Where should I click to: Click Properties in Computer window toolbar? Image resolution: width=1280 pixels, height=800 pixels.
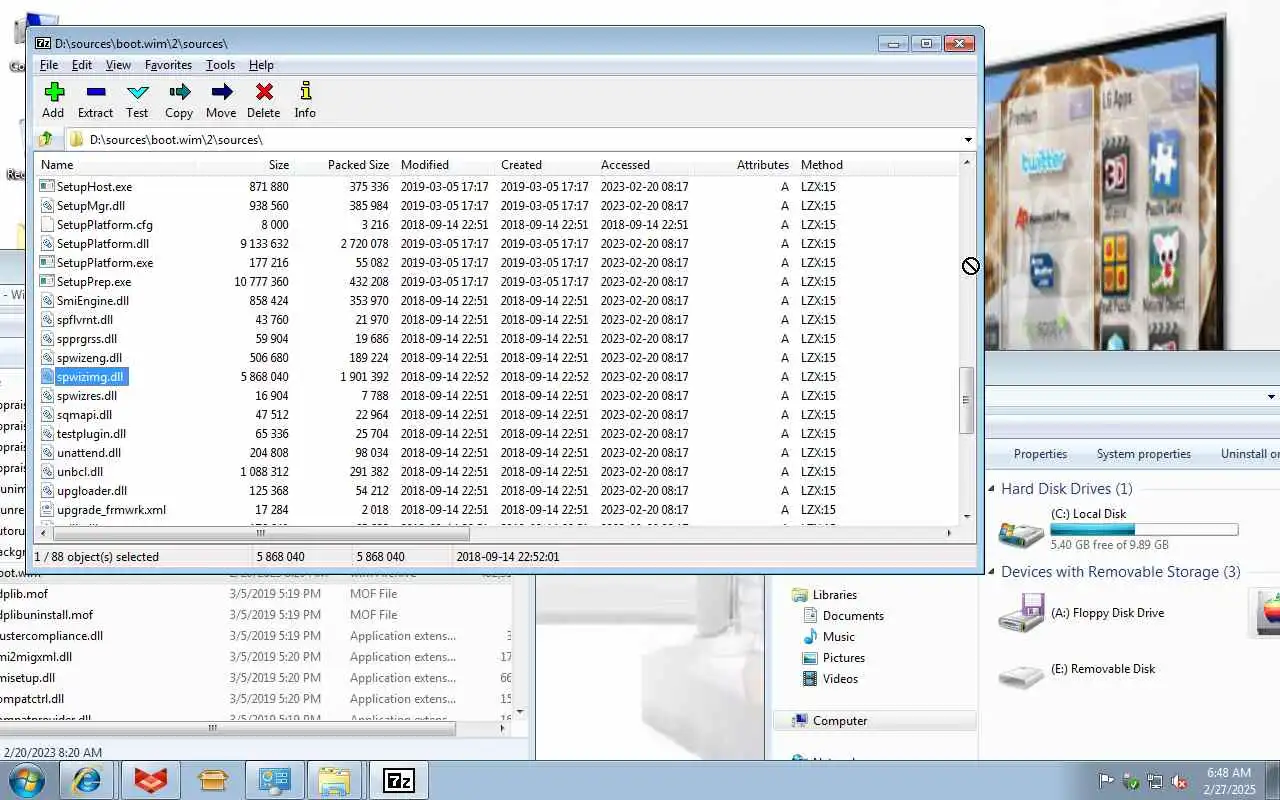[1040, 454]
